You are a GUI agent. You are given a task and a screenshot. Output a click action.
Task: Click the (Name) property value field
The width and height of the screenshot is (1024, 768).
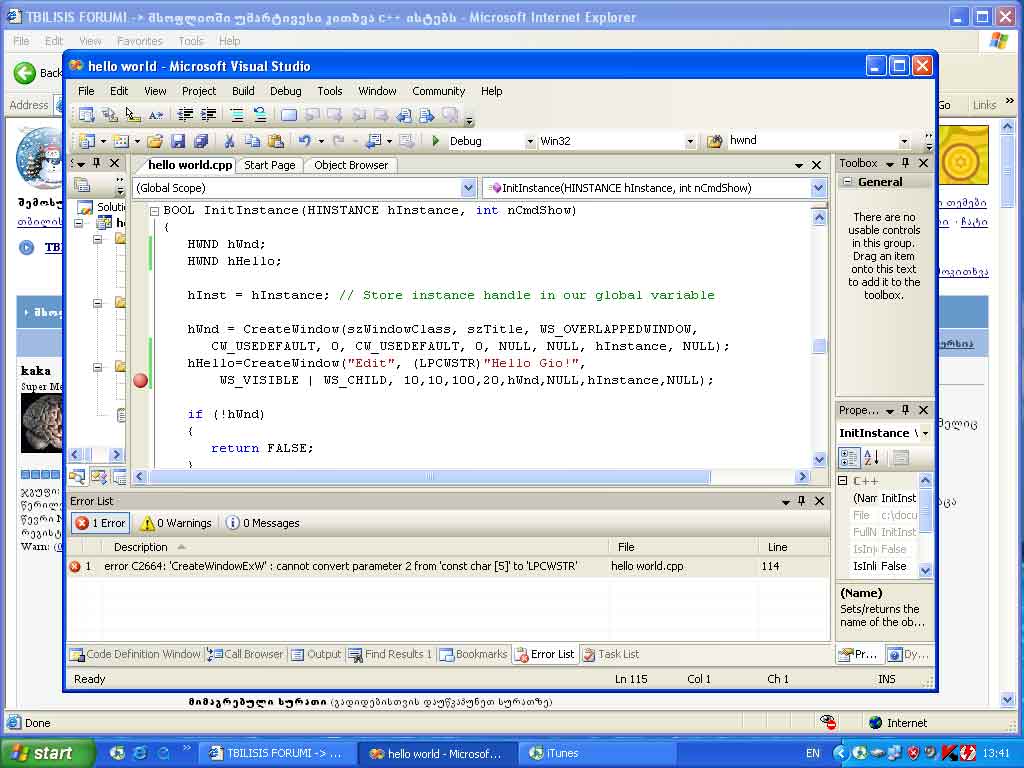pos(899,498)
